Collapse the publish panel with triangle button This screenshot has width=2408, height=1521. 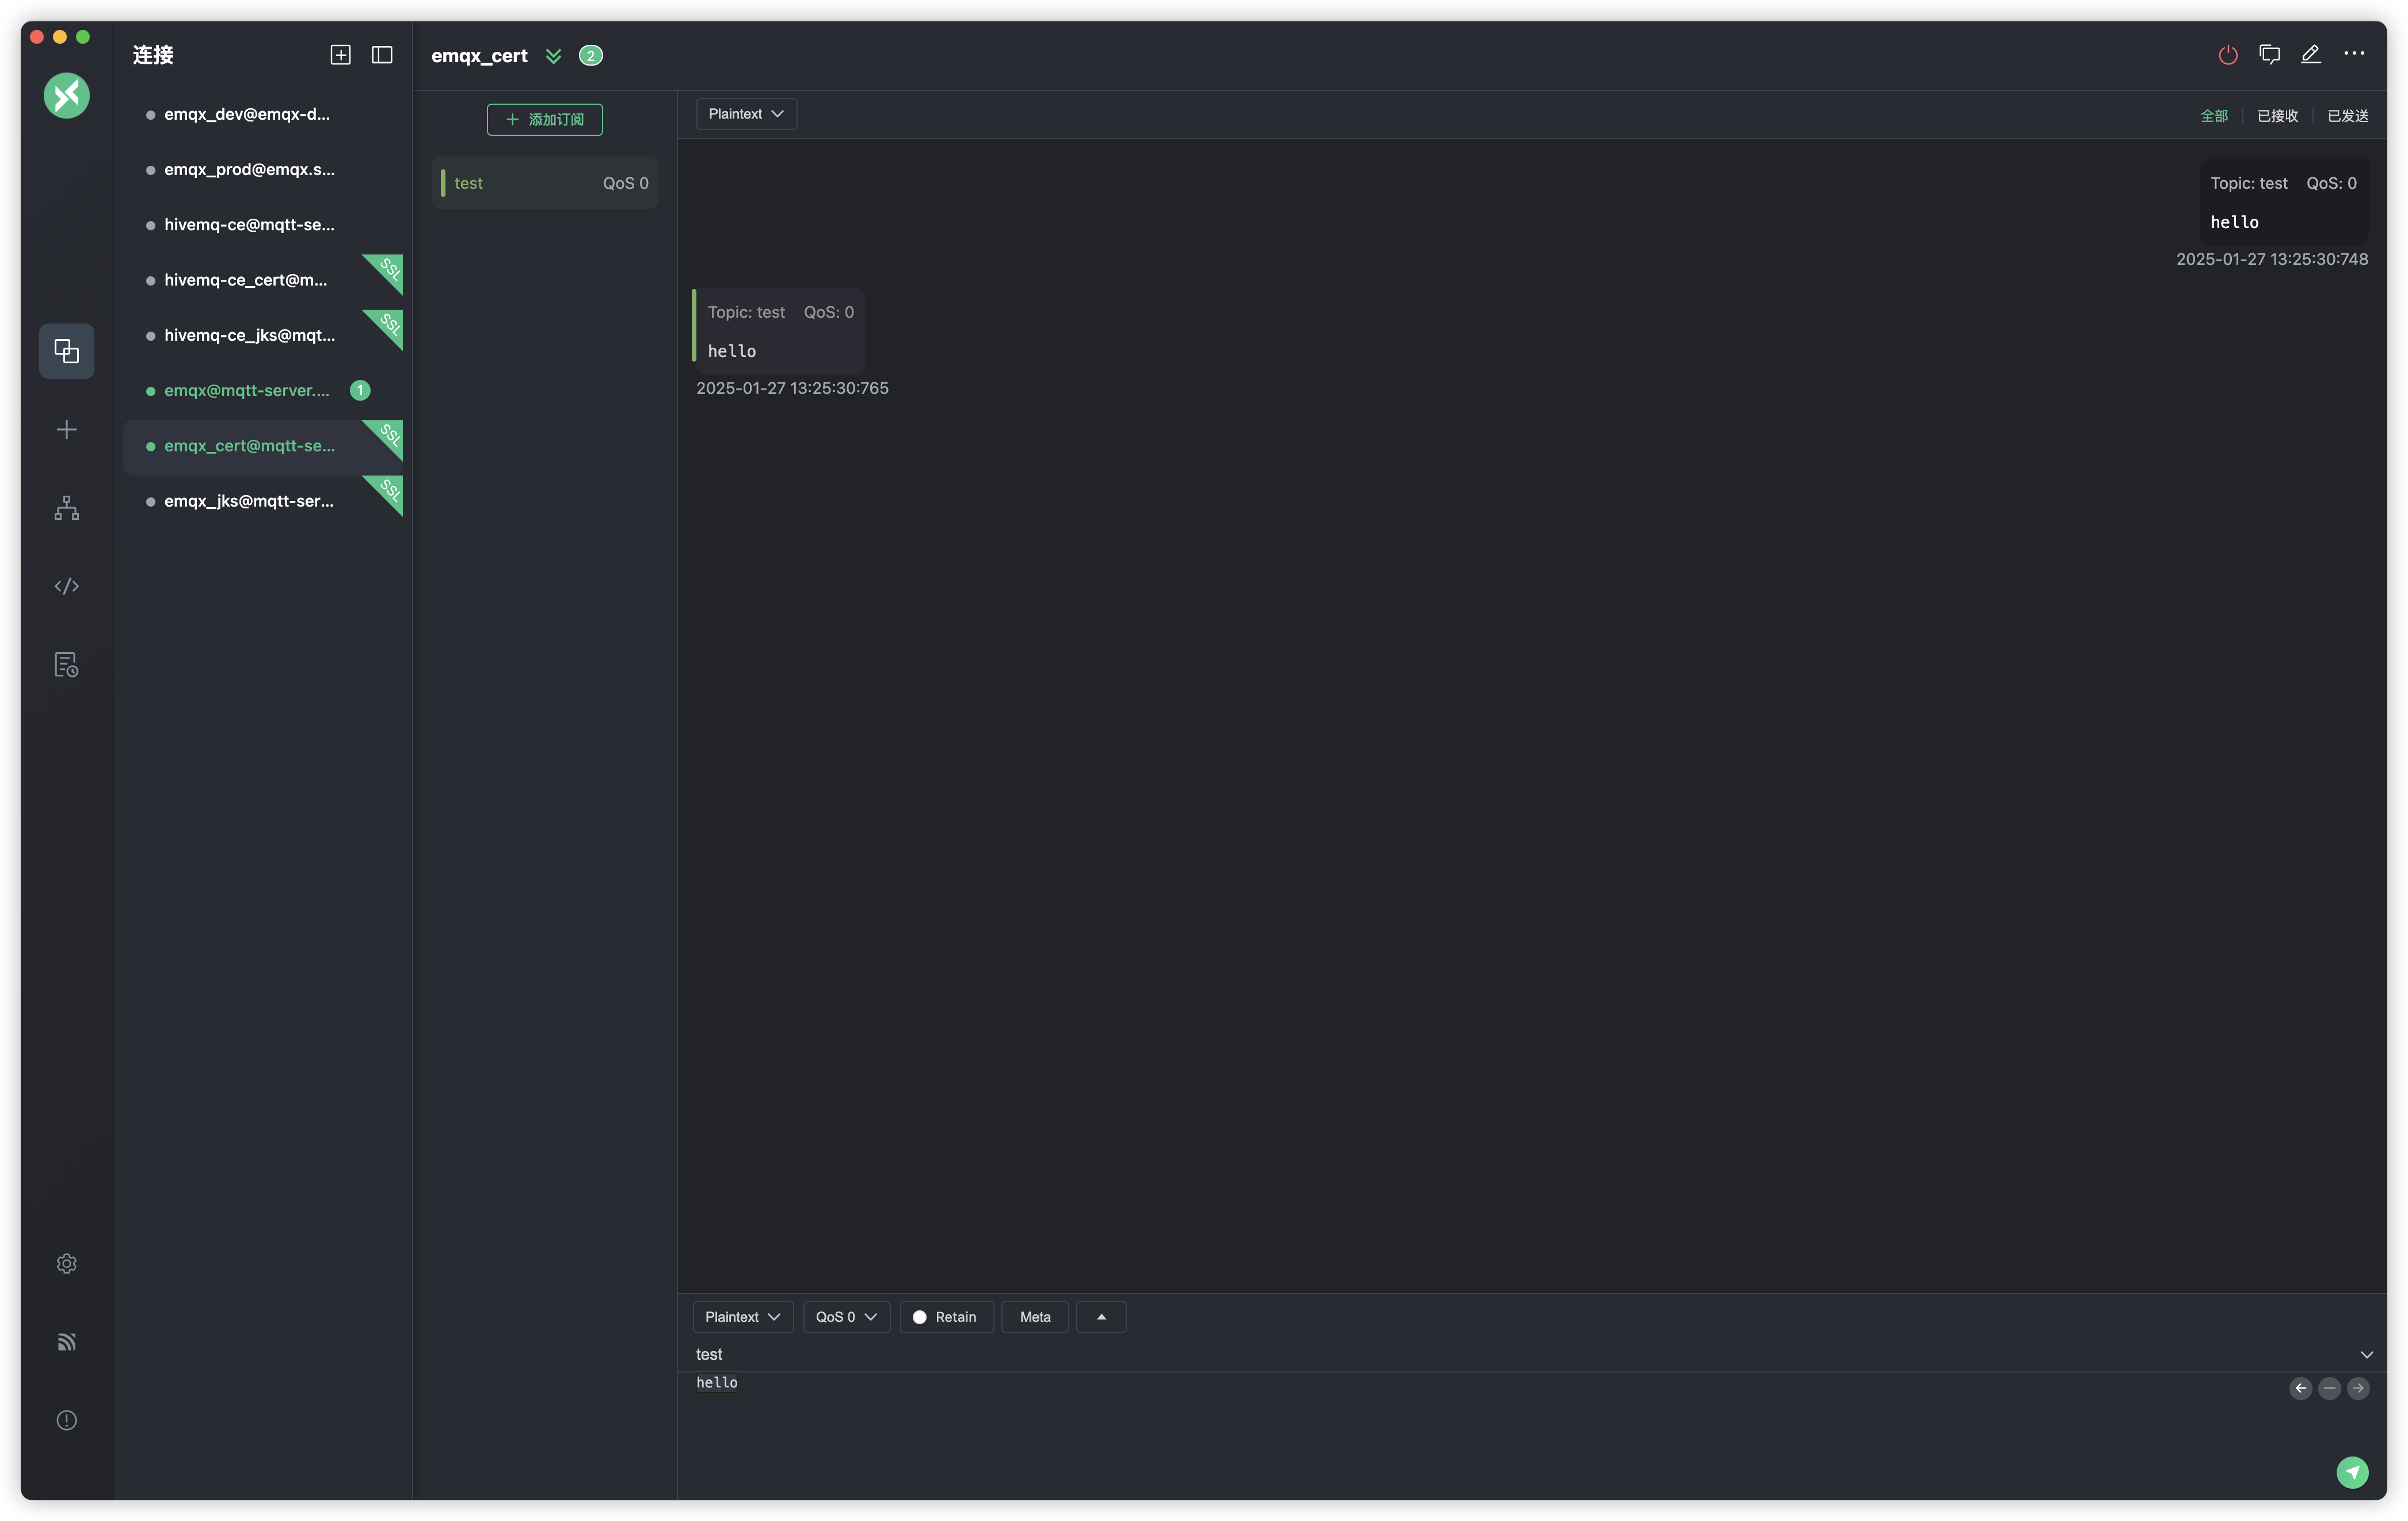pos(1101,1317)
